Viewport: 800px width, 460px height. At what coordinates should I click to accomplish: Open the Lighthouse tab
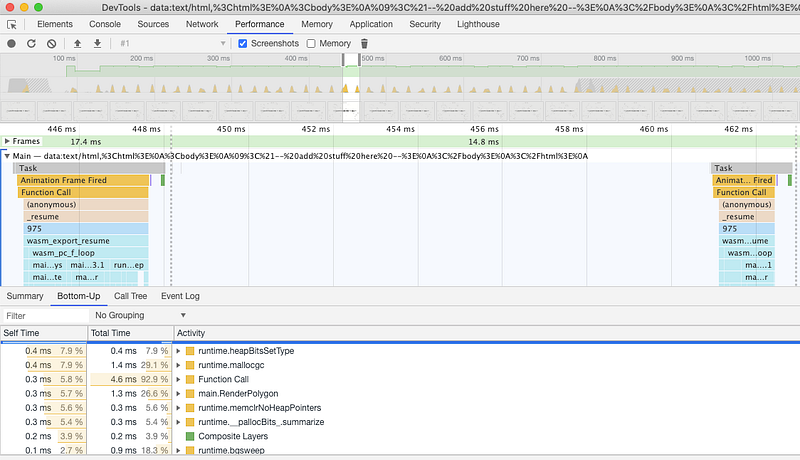coord(478,24)
